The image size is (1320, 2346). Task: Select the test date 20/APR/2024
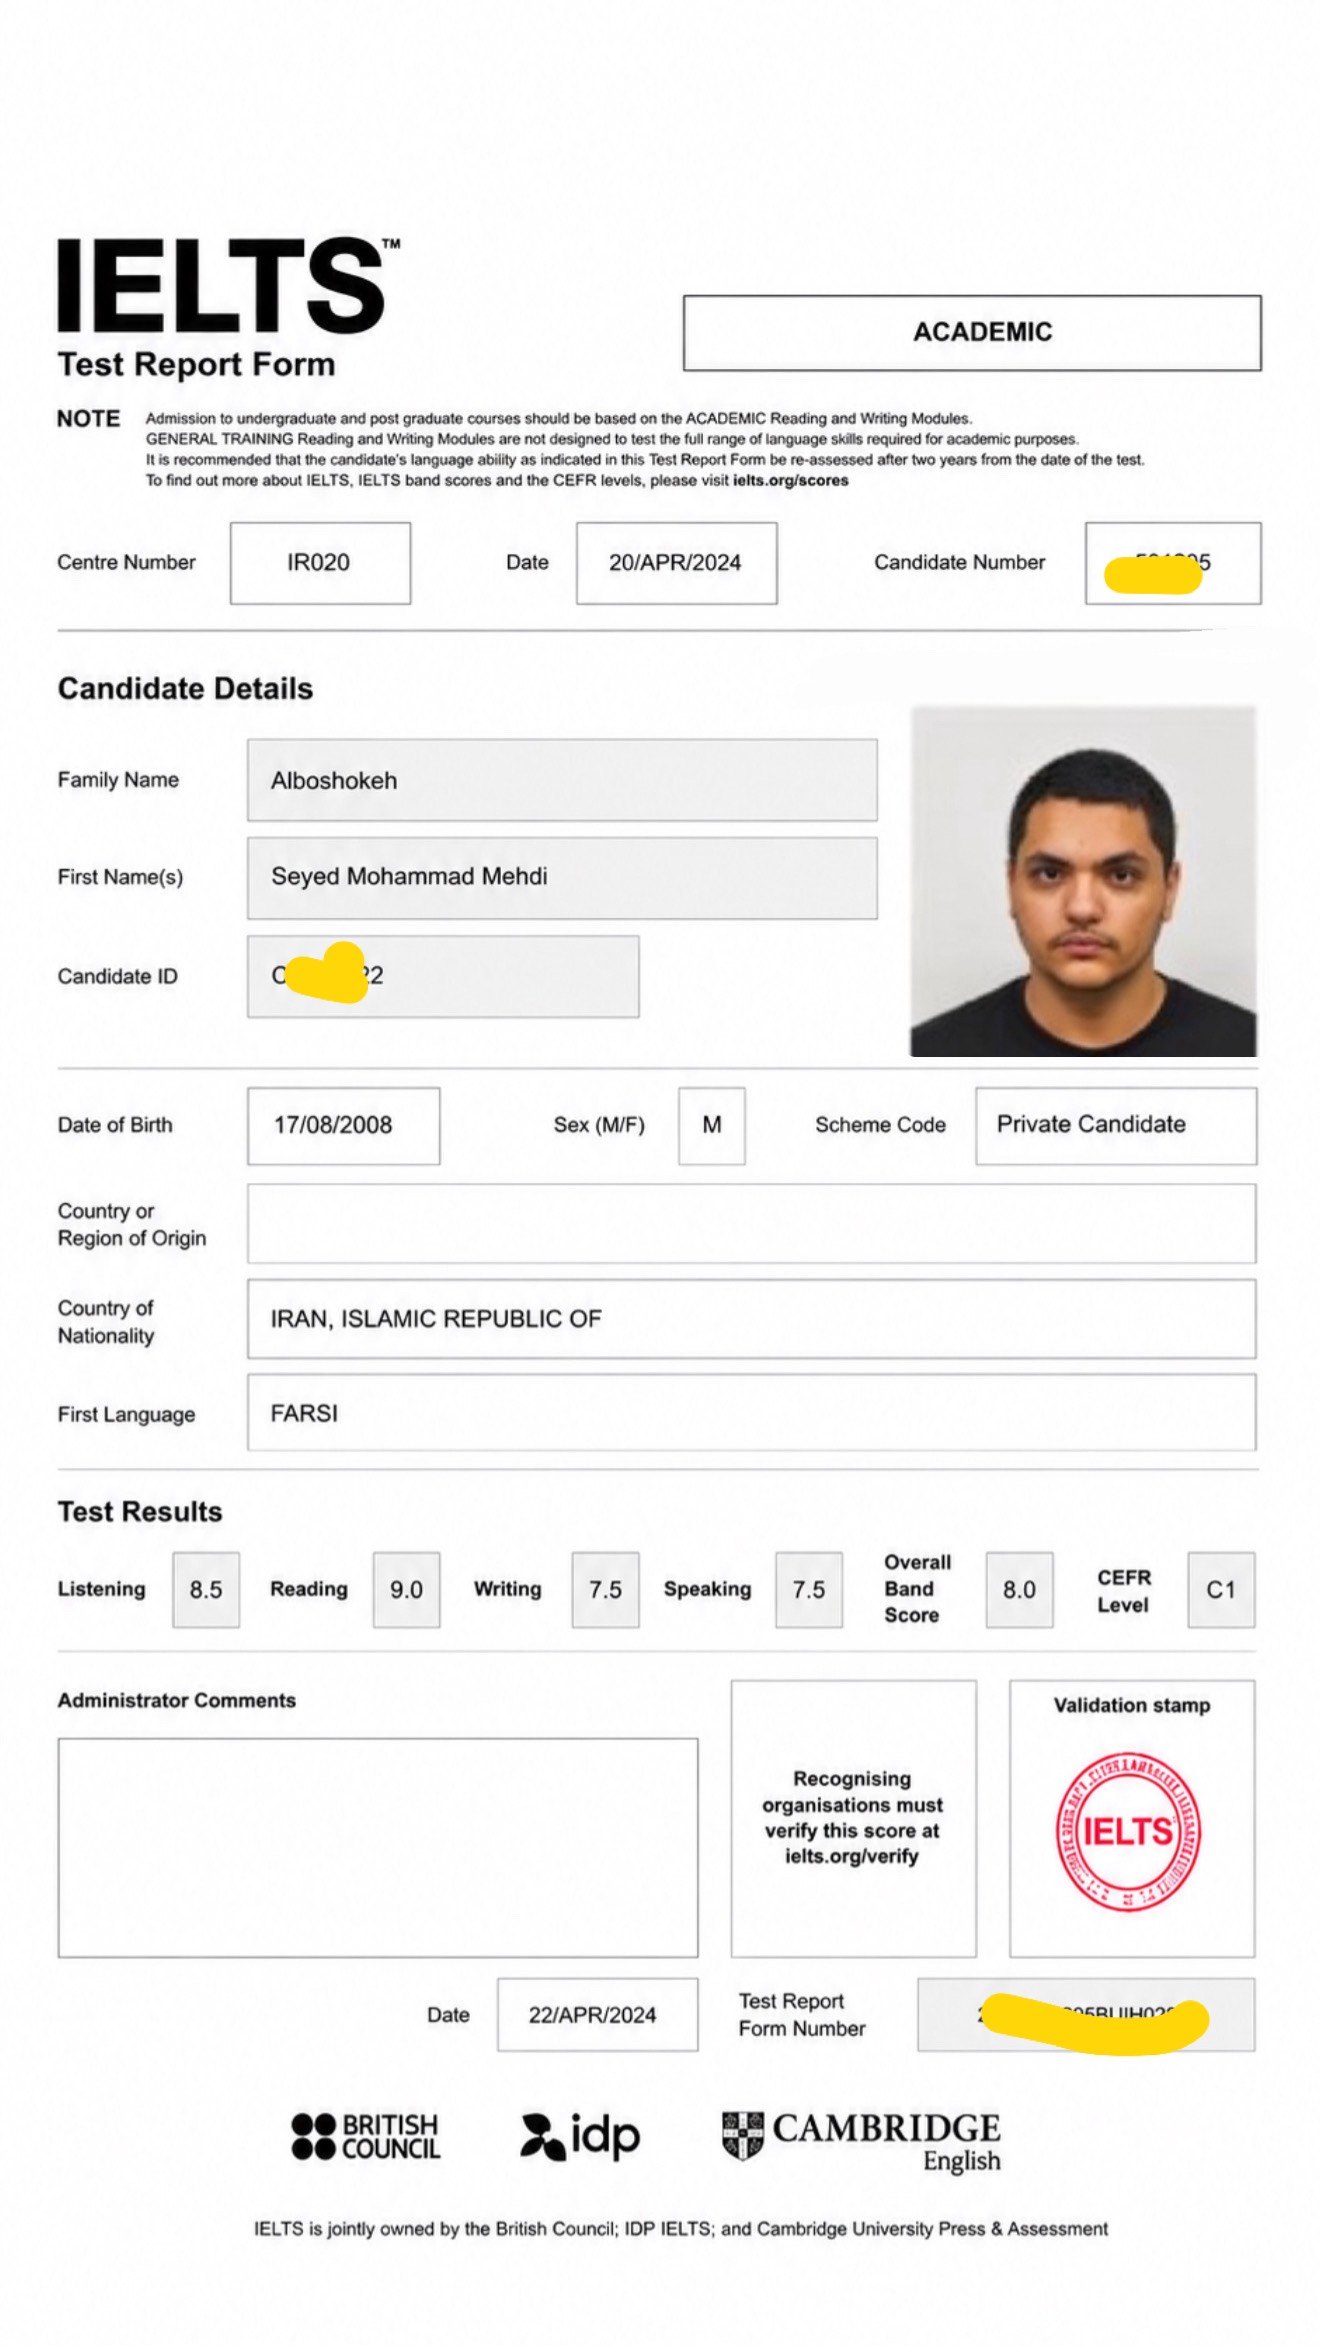(x=676, y=563)
